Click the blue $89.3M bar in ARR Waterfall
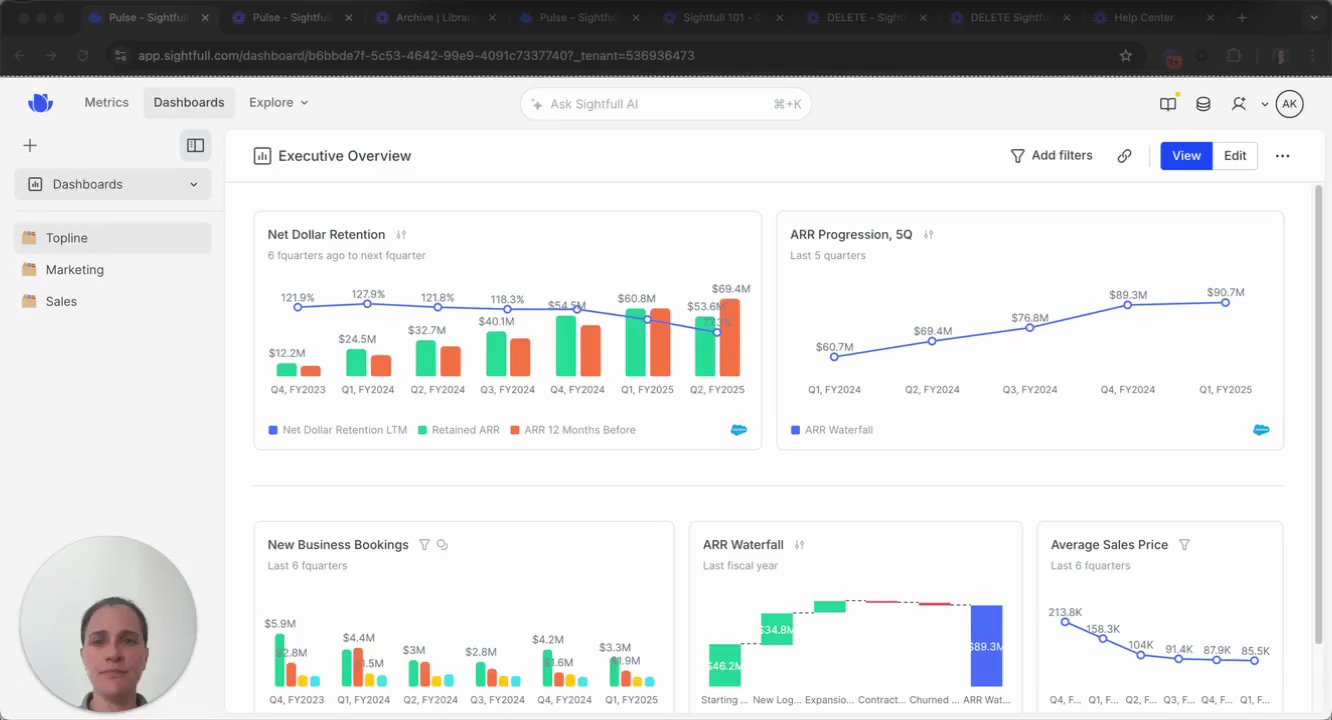Image resolution: width=1332 pixels, height=720 pixels. [x=986, y=646]
